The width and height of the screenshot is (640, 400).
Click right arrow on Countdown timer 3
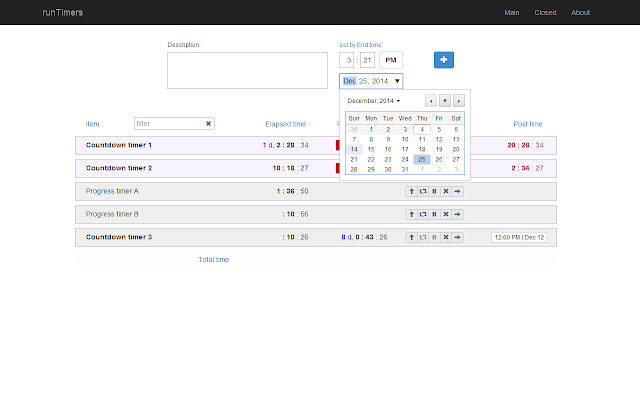click(x=457, y=237)
